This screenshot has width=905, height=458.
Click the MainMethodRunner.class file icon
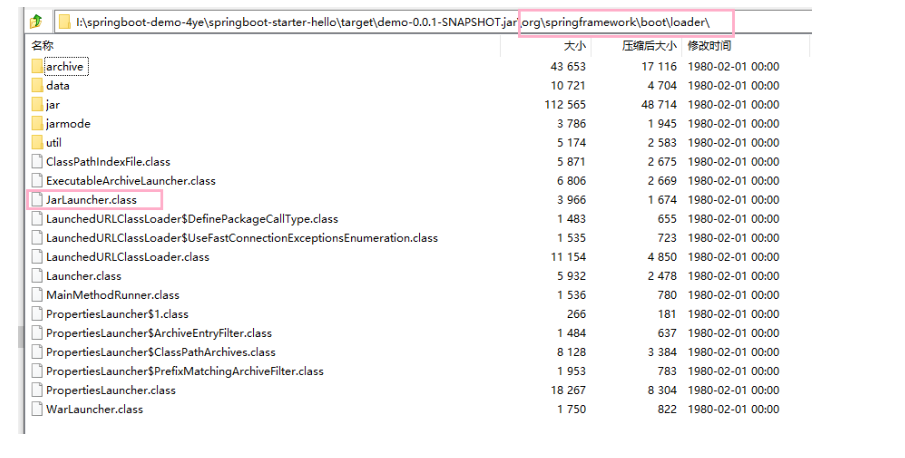tap(38, 295)
